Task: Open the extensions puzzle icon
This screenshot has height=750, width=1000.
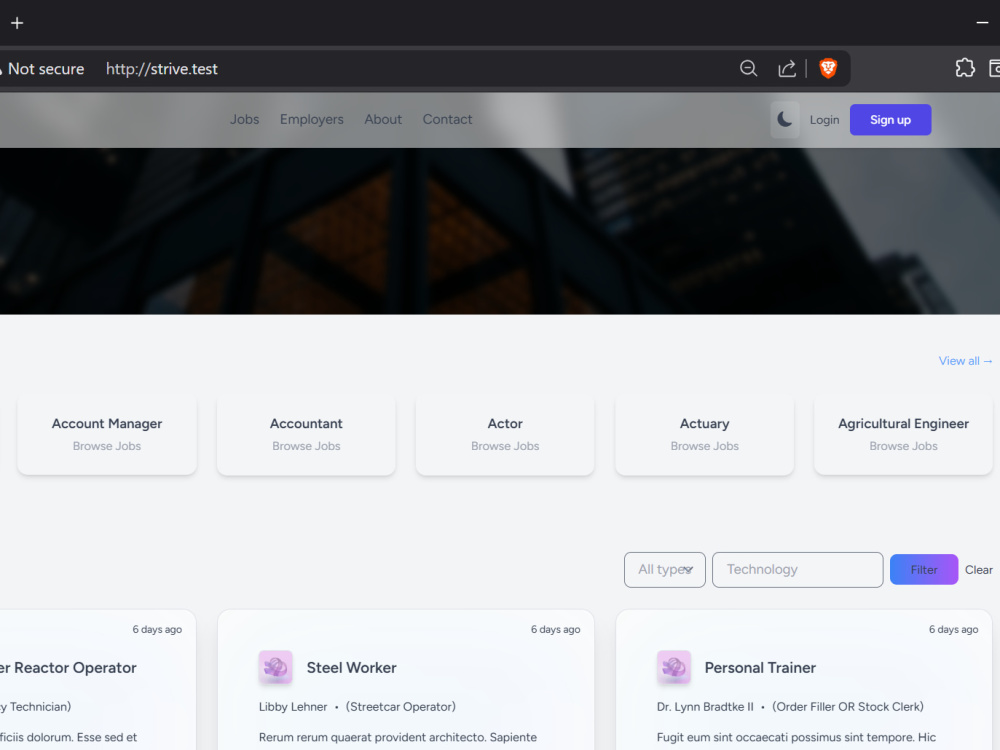Action: 965,68
